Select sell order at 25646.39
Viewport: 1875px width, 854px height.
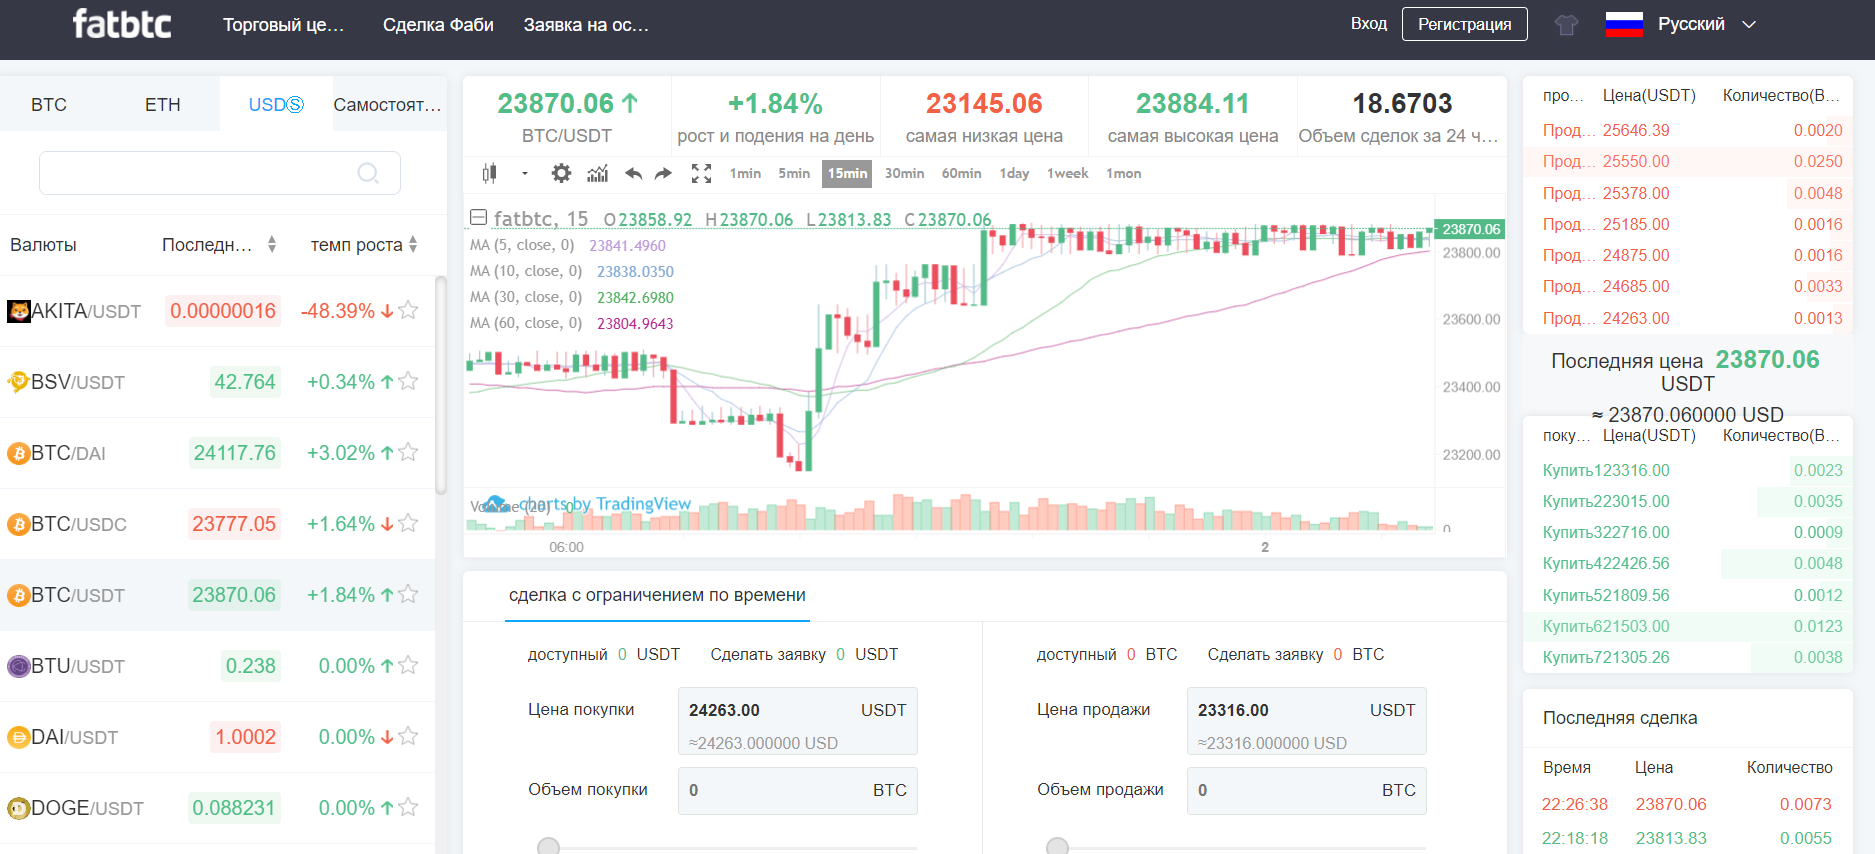pyautogui.click(x=1688, y=130)
